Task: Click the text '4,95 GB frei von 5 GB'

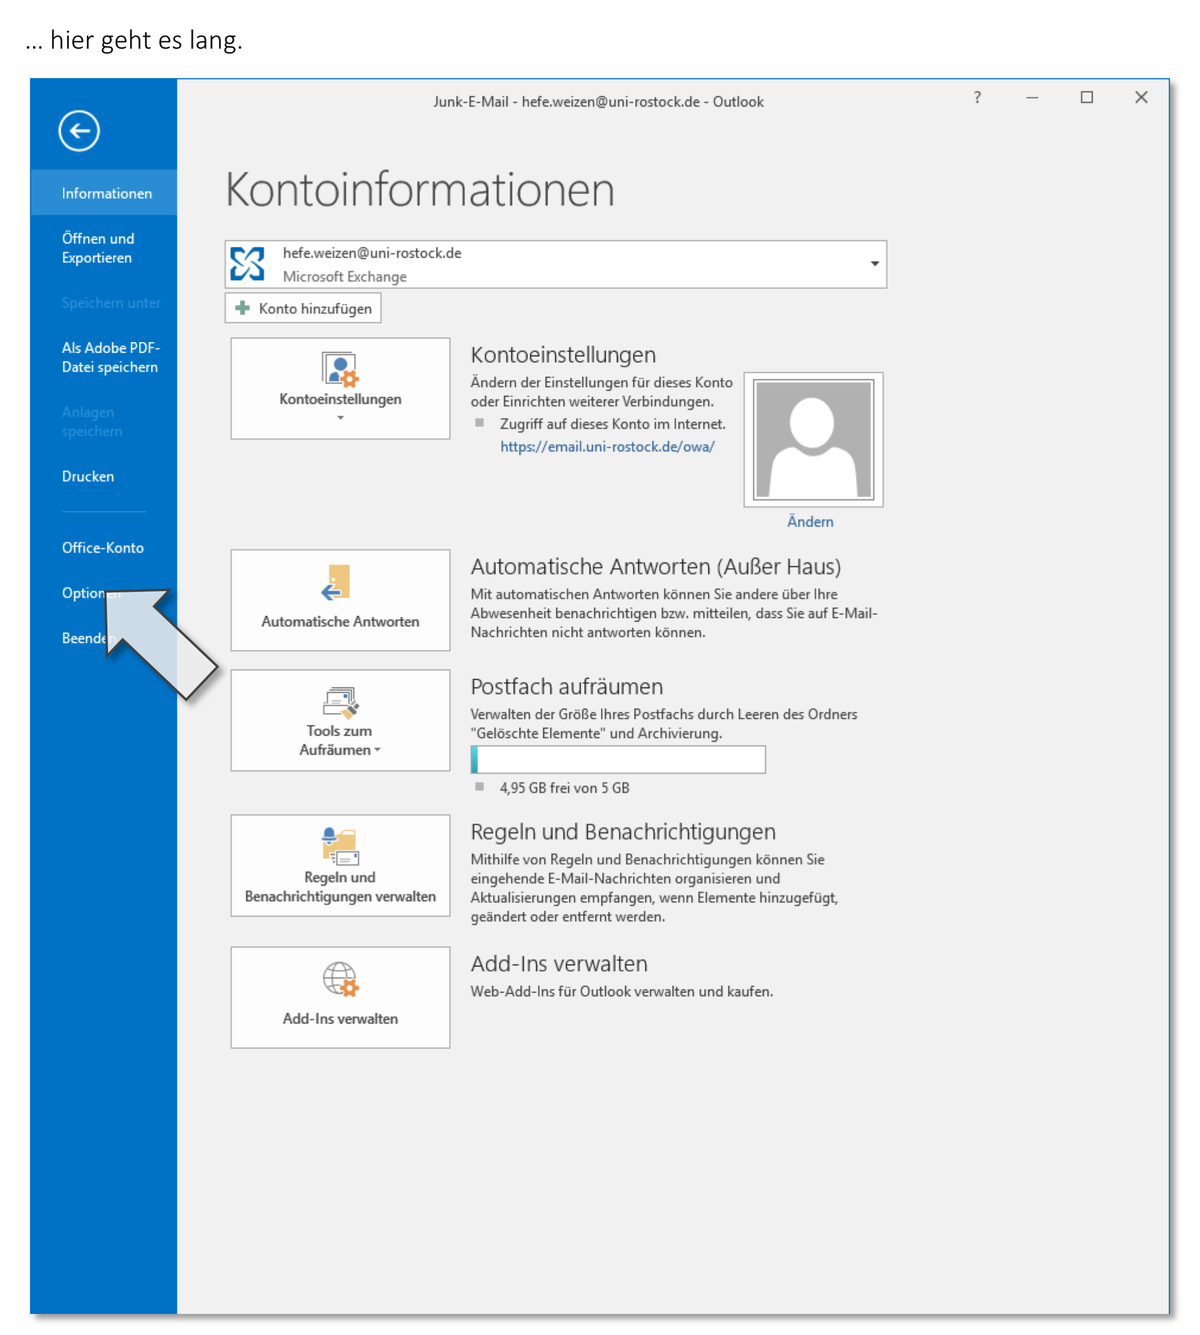Action: (x=564, y=788)
